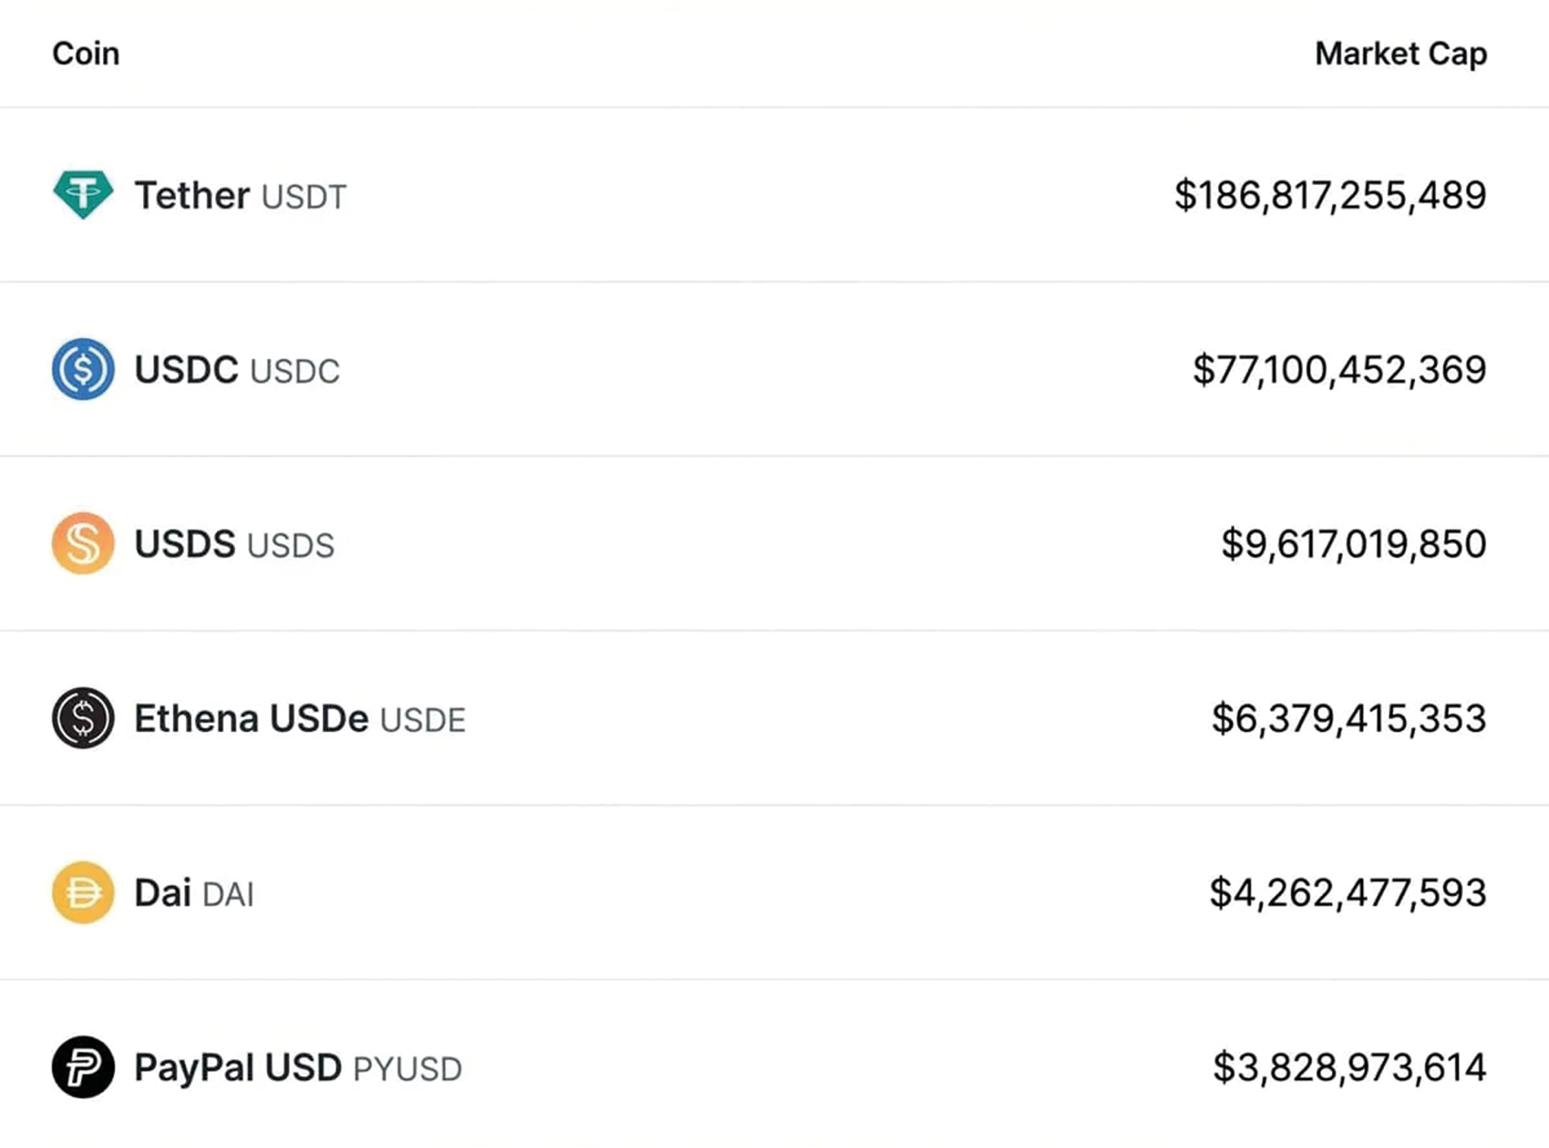The width and height of the screenshot is (1549, 1148).
Task: Click USDS market cap value $9,617,019,850
Action: (1353, 544)
